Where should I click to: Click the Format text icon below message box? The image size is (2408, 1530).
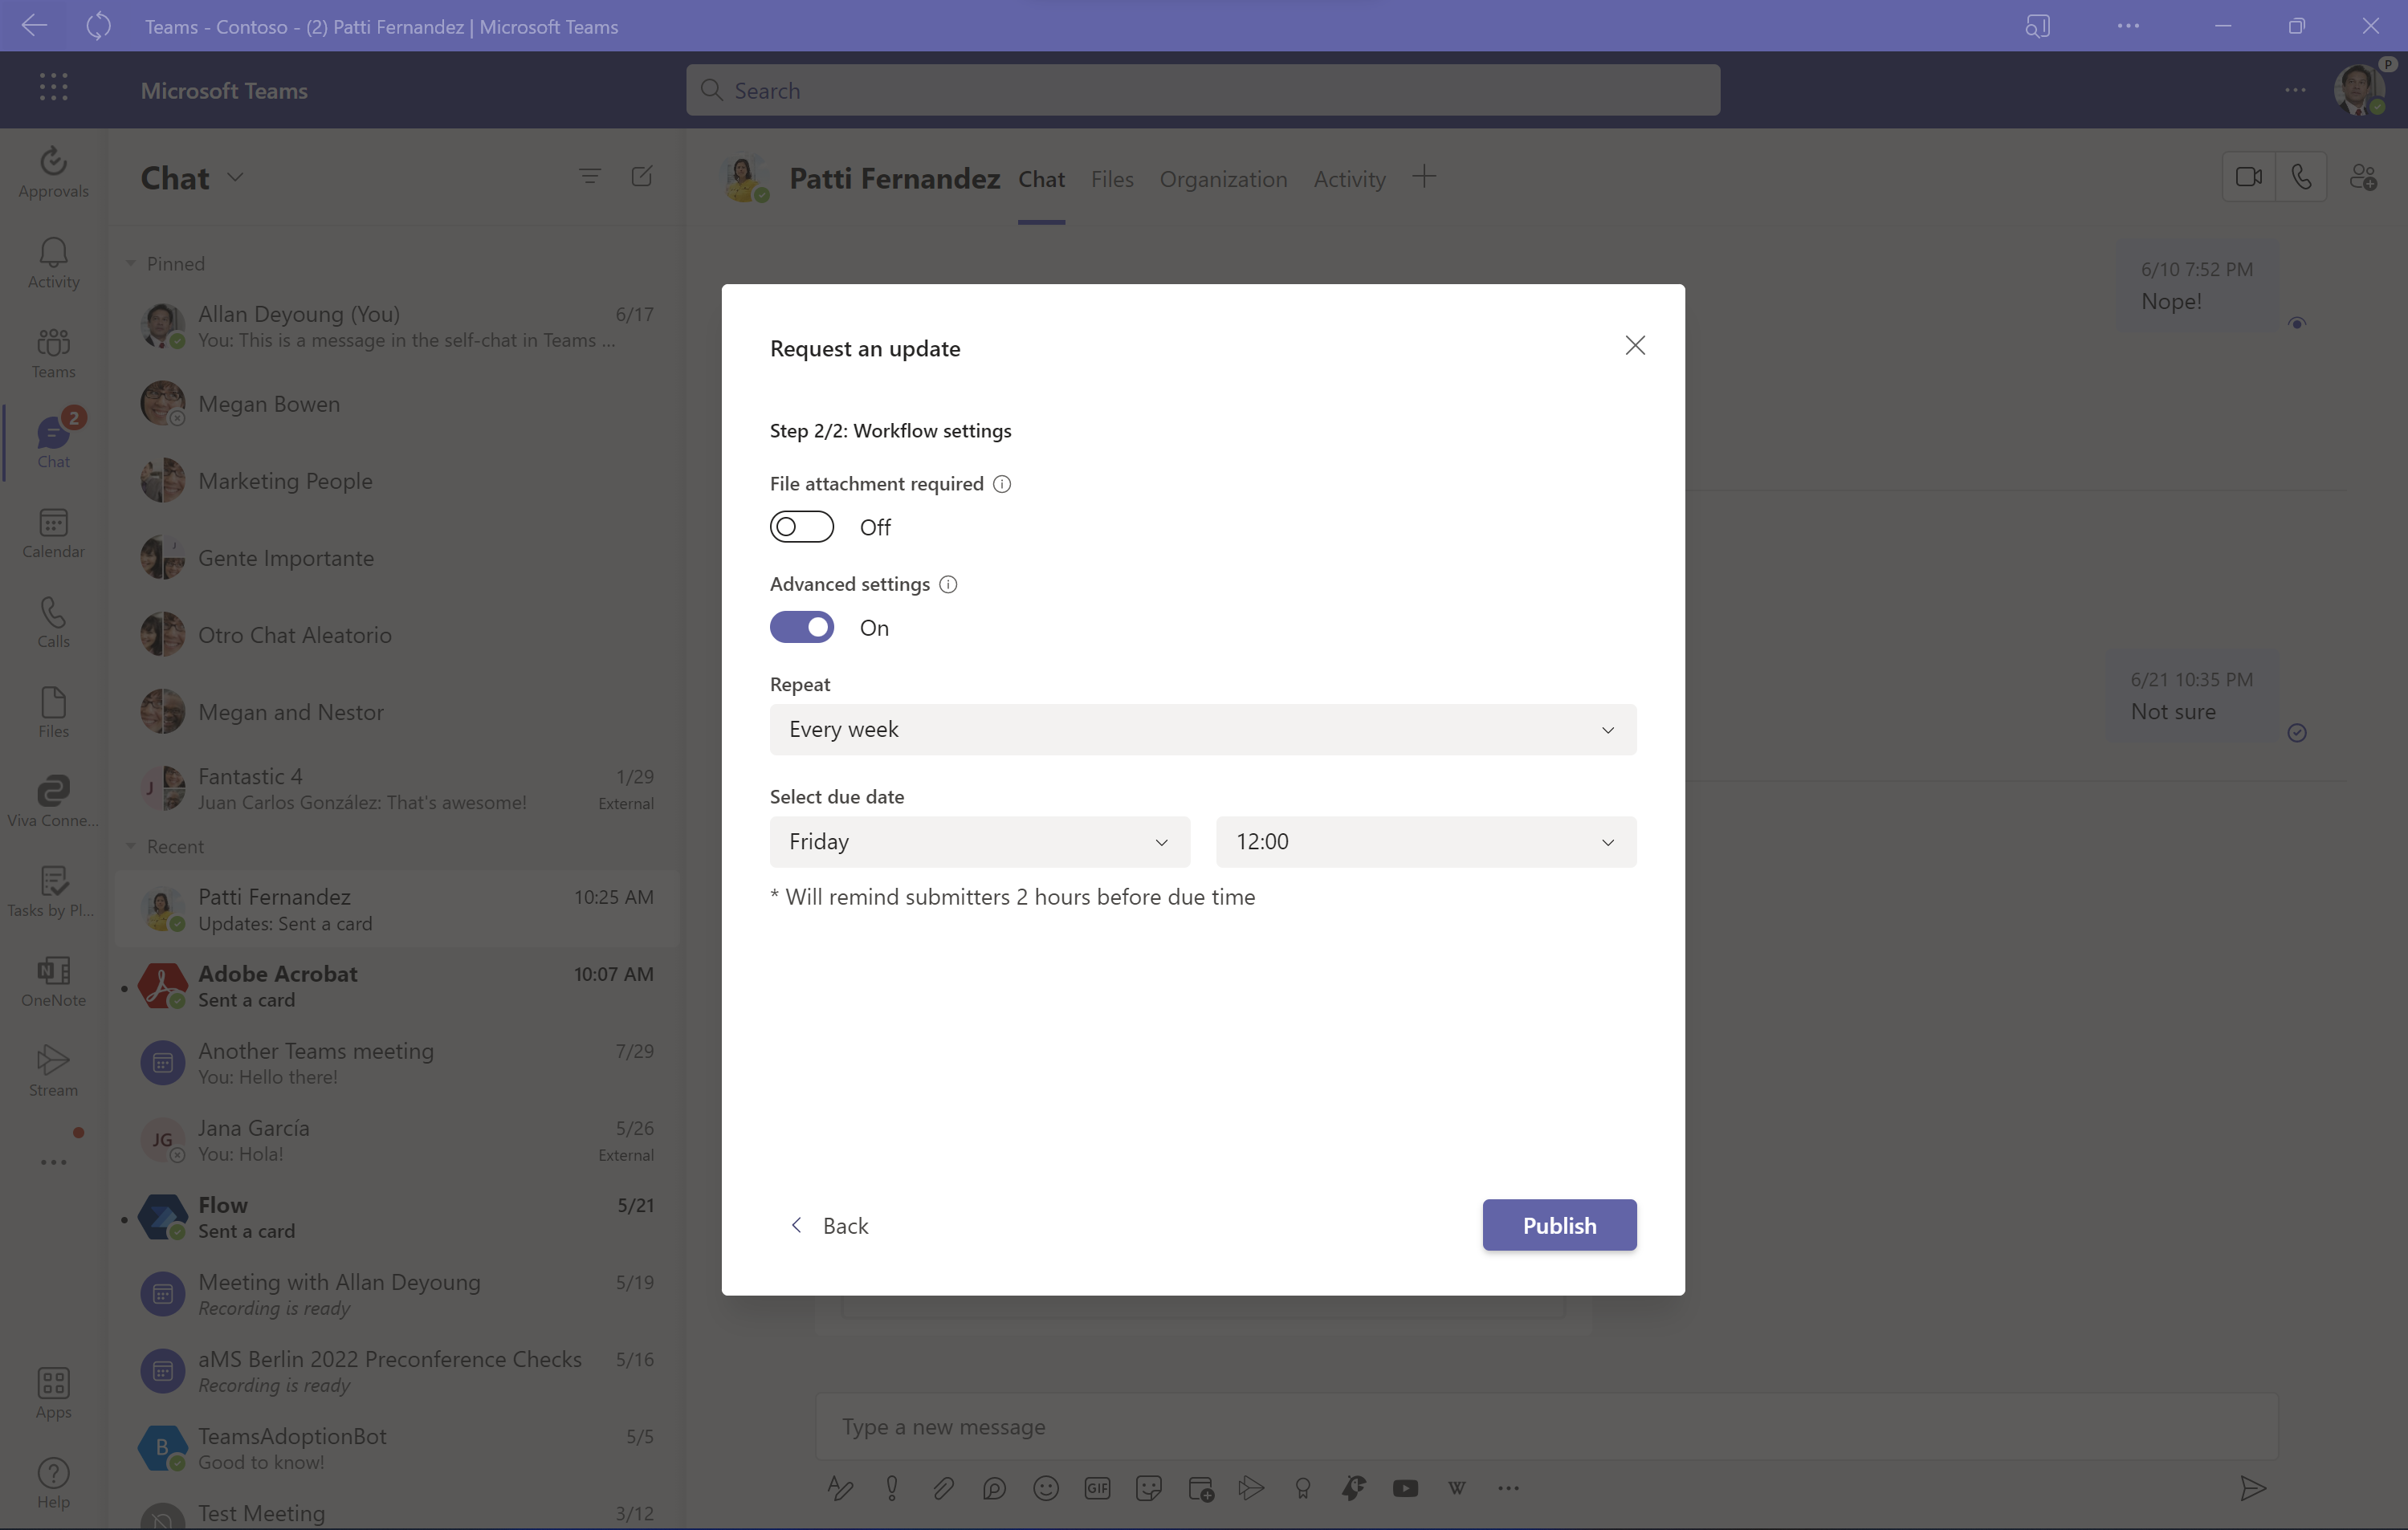840,1488
